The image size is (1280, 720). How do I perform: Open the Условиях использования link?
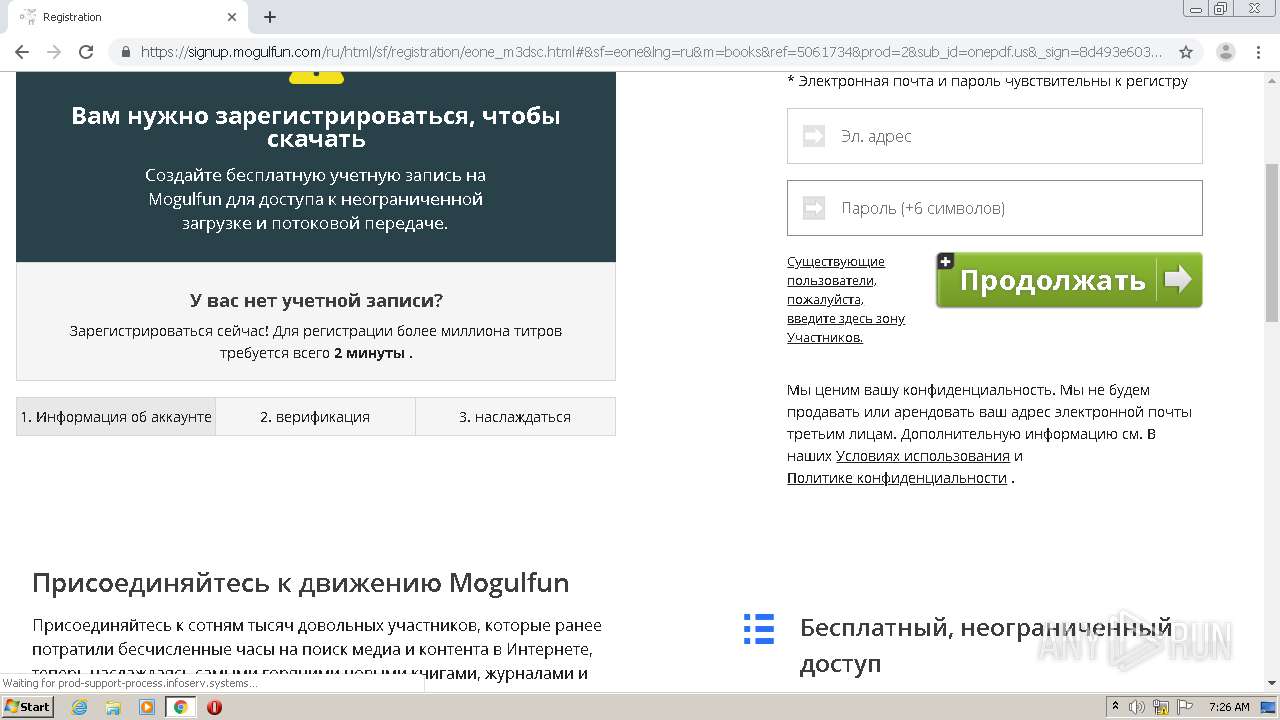(923, 456)
